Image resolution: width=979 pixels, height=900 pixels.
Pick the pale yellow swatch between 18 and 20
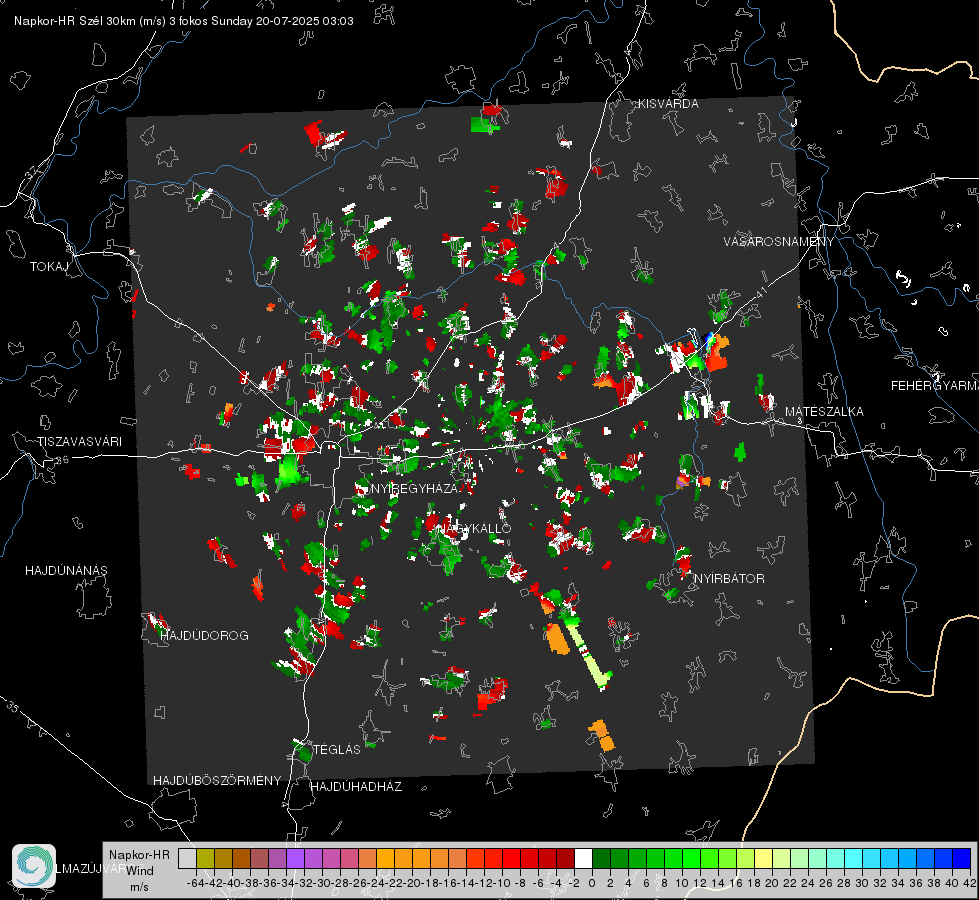click(763, 858)
